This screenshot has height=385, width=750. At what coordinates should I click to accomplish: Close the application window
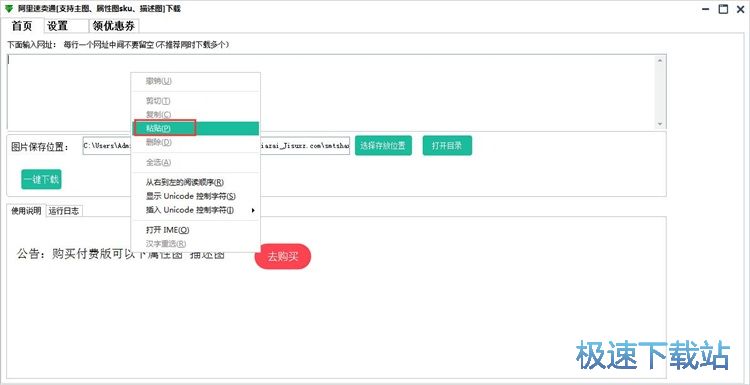coord(739,9)
